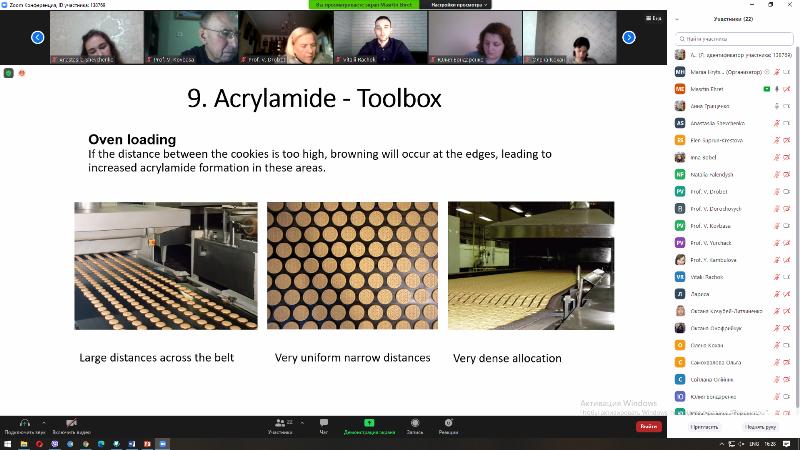Click the AS participant avatar
The width and height of the screenshot is (800, 450).
[x=680, y=123]
